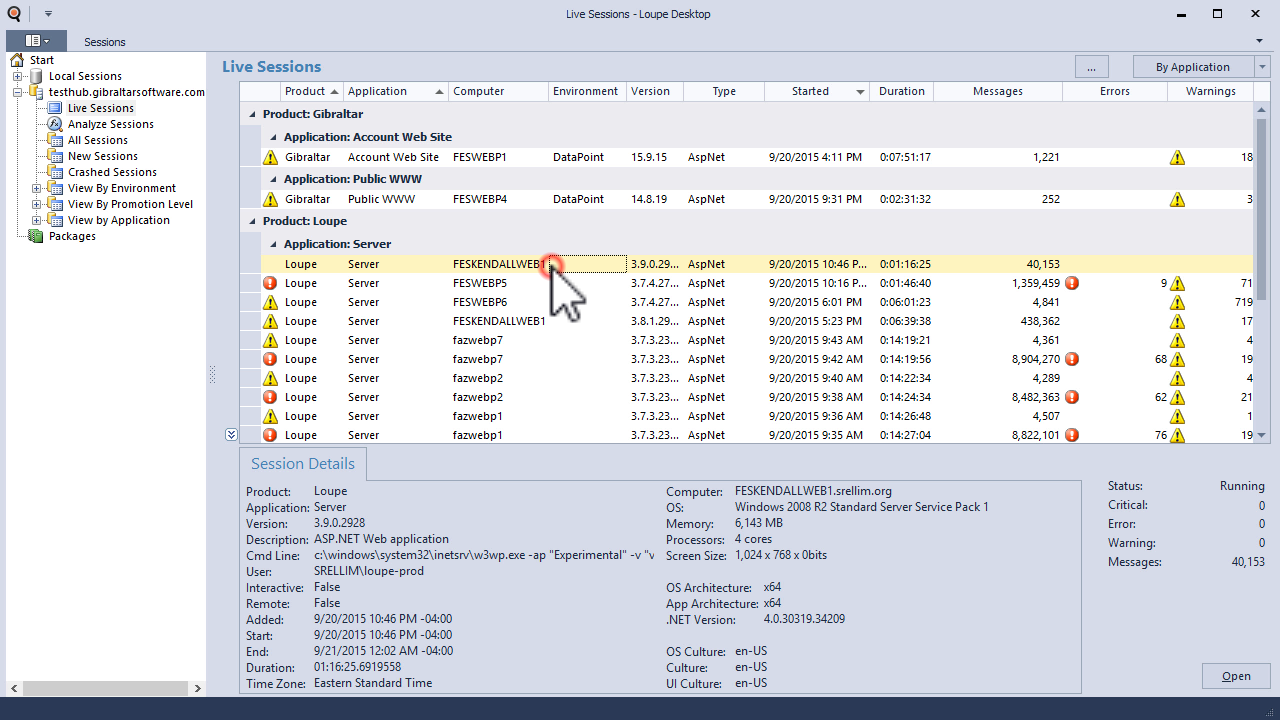Collapse session details with double-chevron button
Image resolution: width=1280 pixels, height=720 pixels.
pos(231,435)
